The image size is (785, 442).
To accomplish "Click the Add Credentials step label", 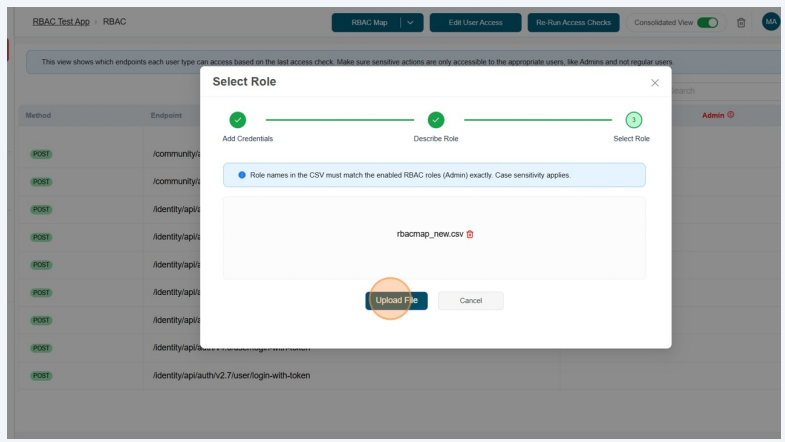I will tap(247, 139).
